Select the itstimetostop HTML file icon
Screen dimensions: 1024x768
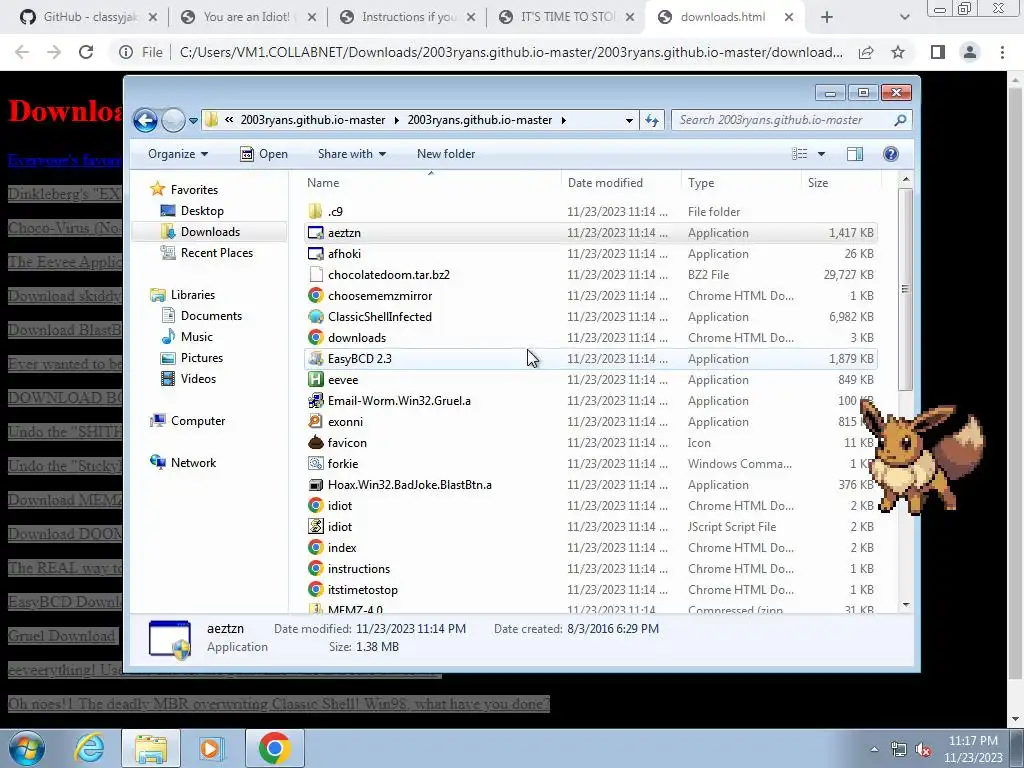[315, 590]
